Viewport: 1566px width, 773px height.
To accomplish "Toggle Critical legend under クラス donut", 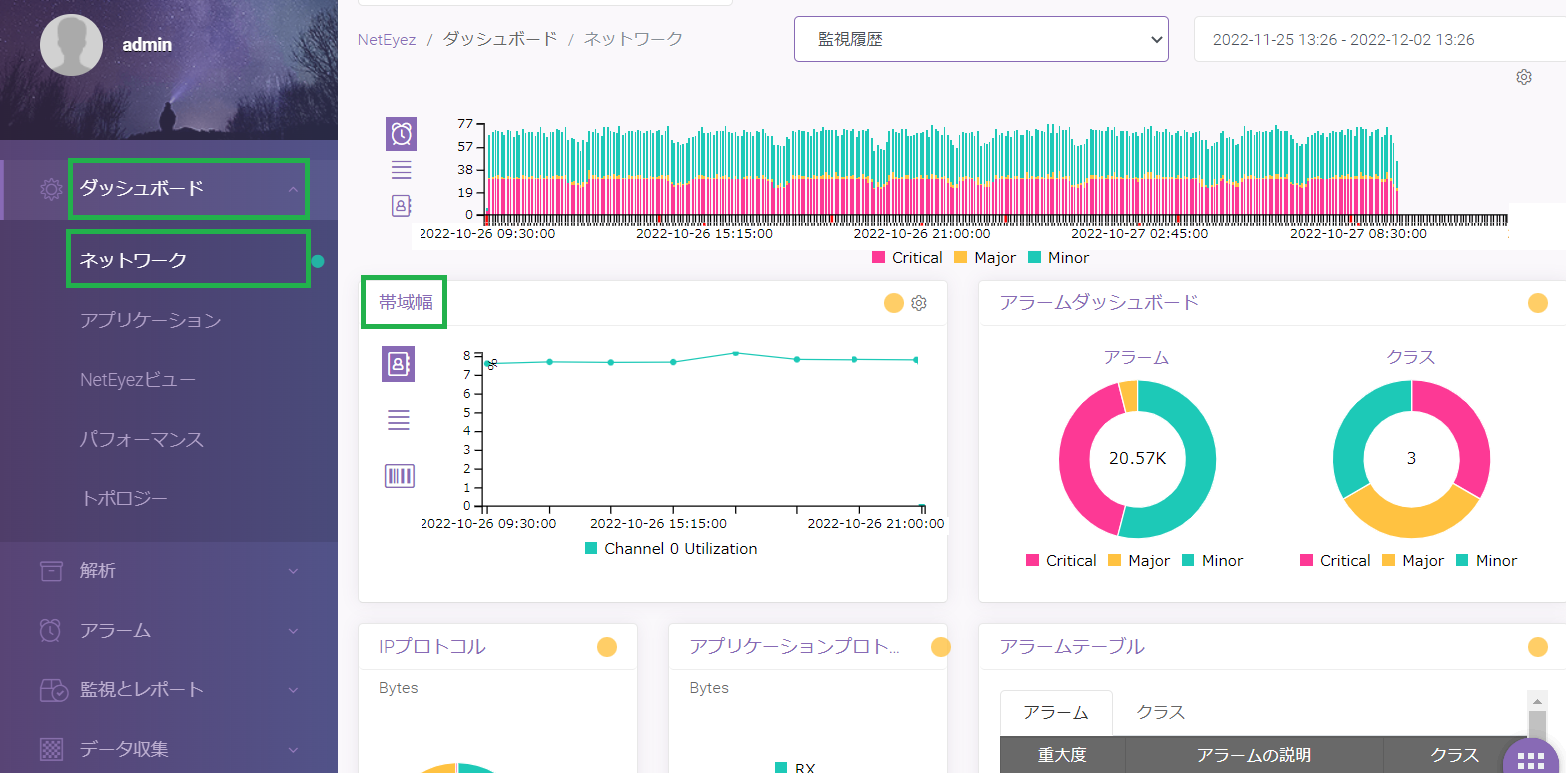I will [1335, 560].
